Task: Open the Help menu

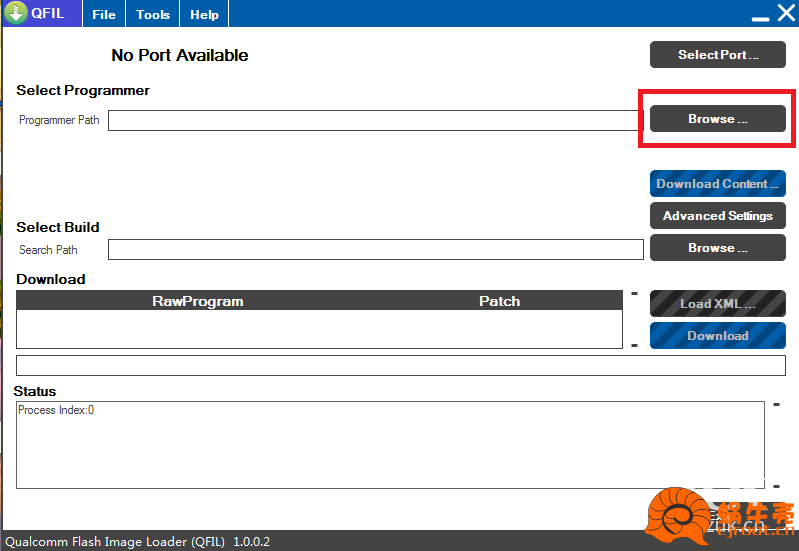Action: tap(204, 14)
